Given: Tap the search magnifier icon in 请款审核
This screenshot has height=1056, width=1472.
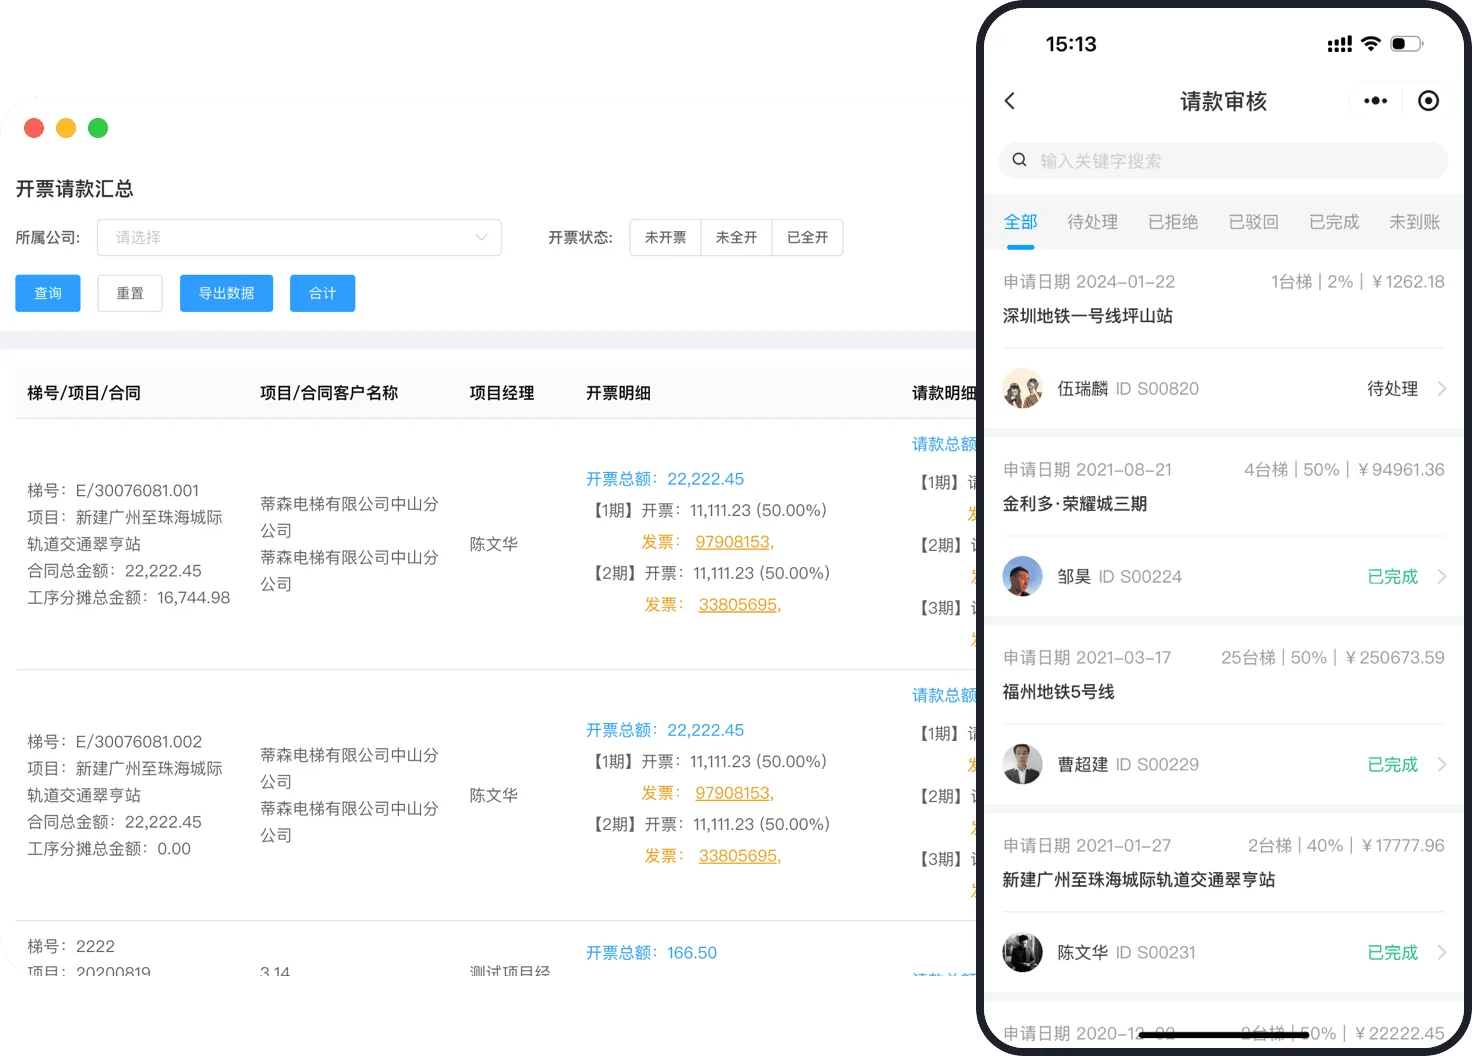Looking at the screenshot, I should (1019, 160).
